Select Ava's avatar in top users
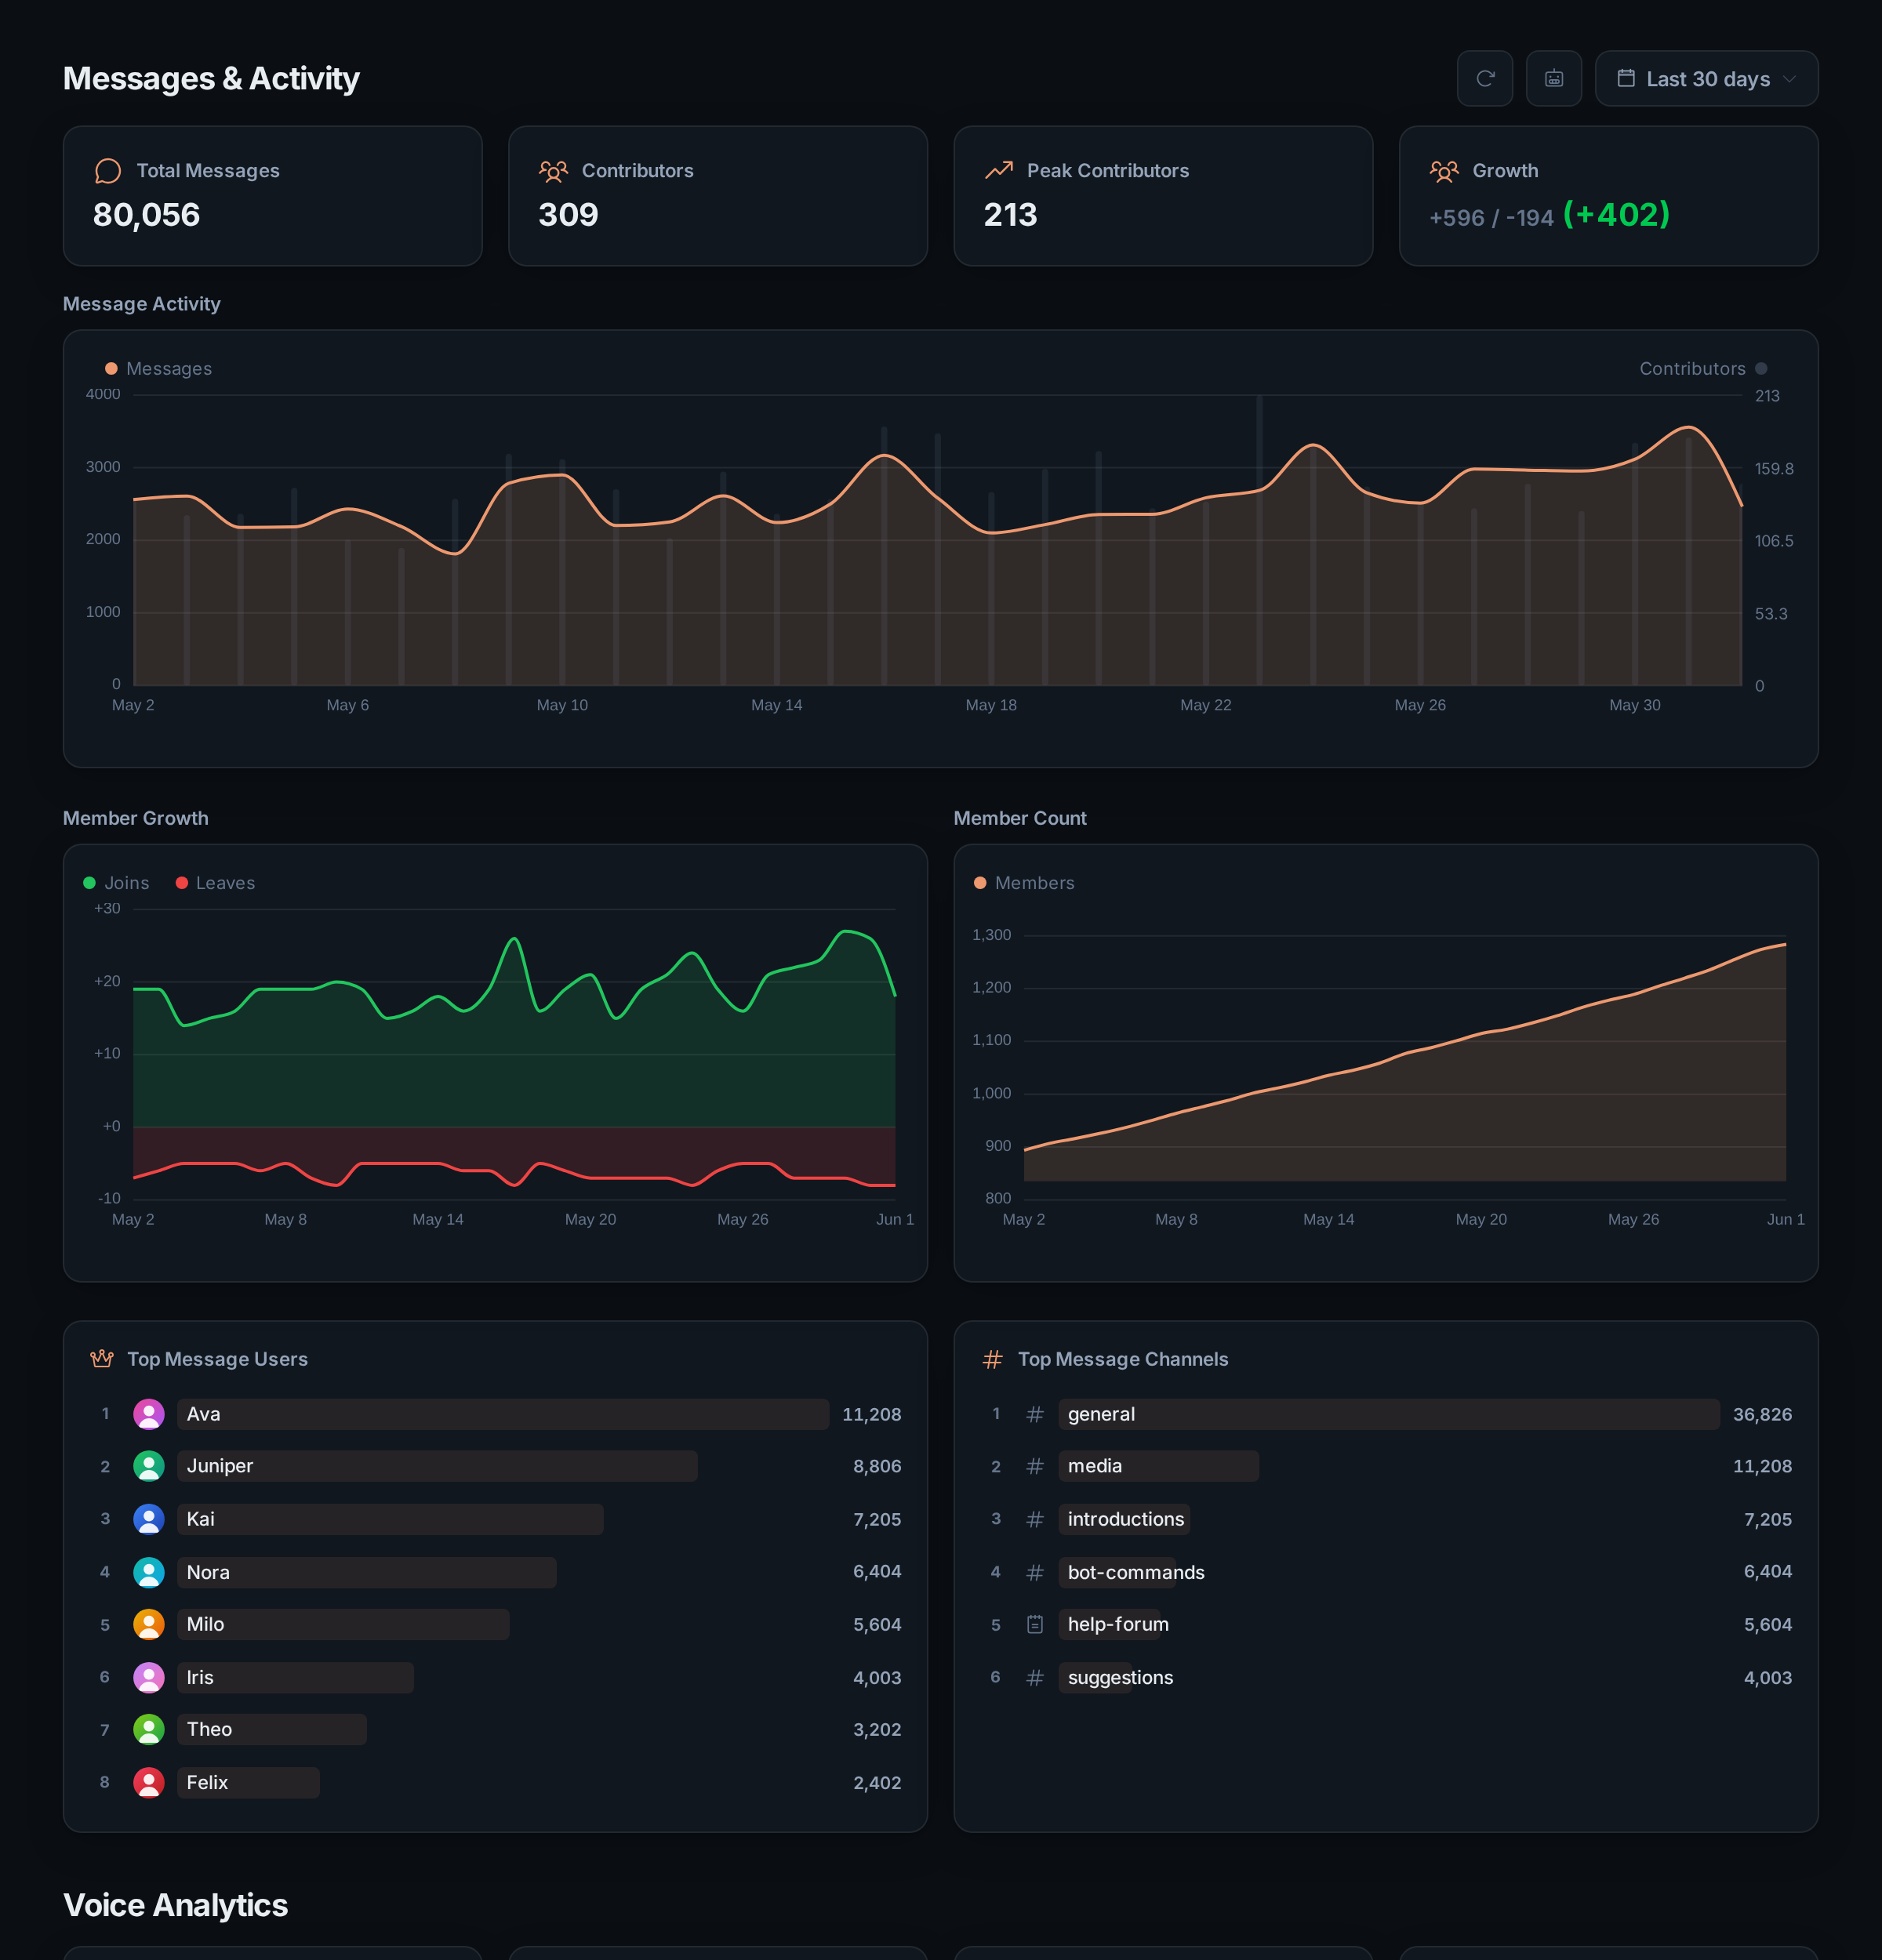 click(x=149, y=1414)
